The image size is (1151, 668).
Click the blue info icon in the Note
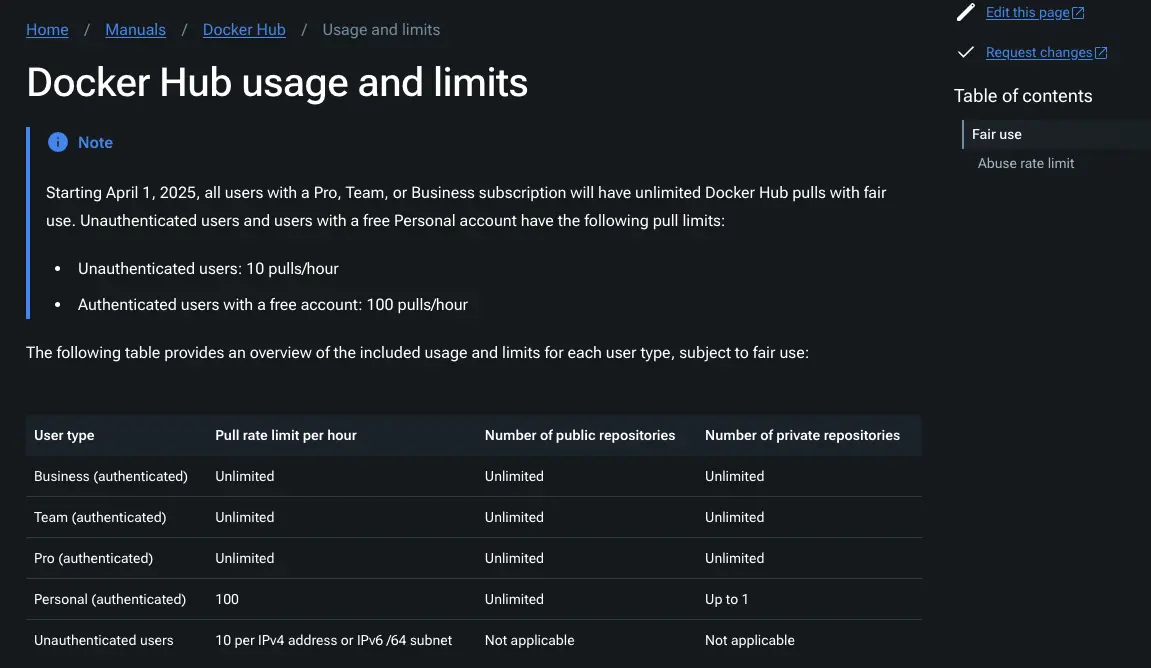(58, 142)
